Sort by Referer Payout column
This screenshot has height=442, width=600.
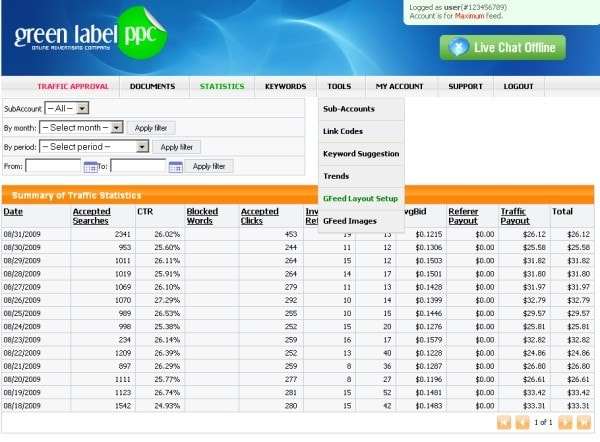(463, 216)
